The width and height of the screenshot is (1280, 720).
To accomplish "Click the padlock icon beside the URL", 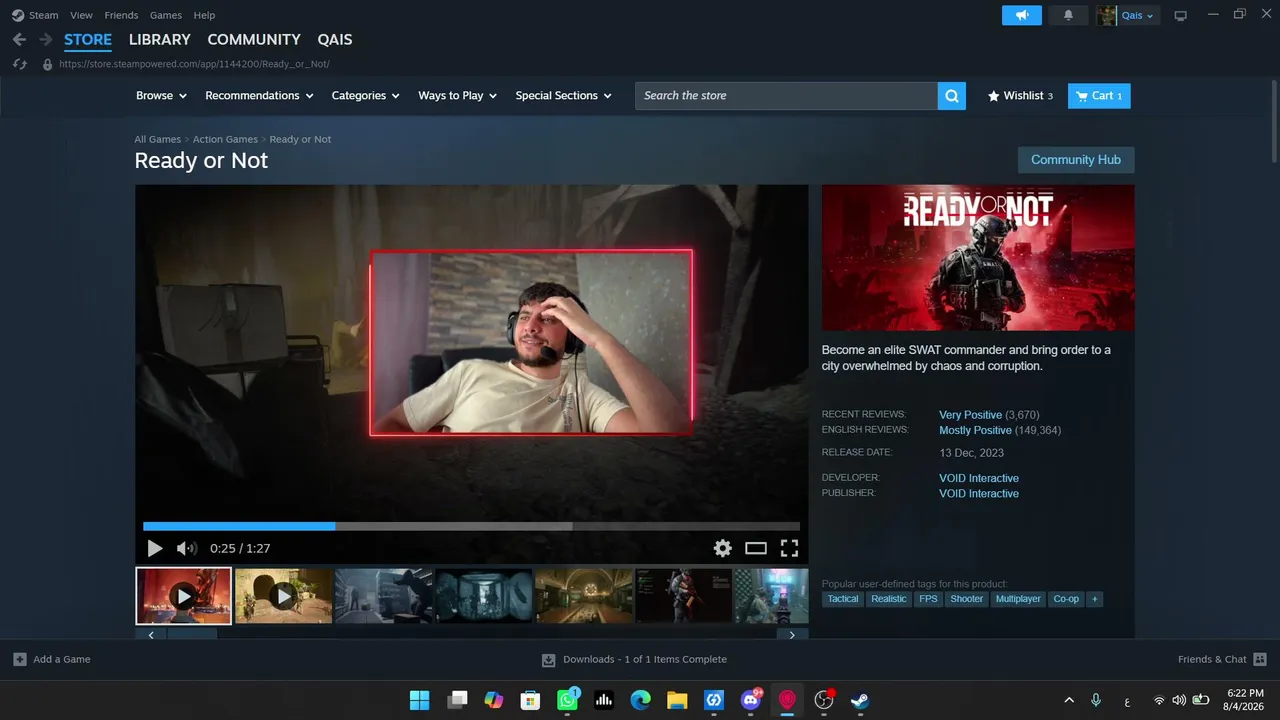I will coord(47,64).
